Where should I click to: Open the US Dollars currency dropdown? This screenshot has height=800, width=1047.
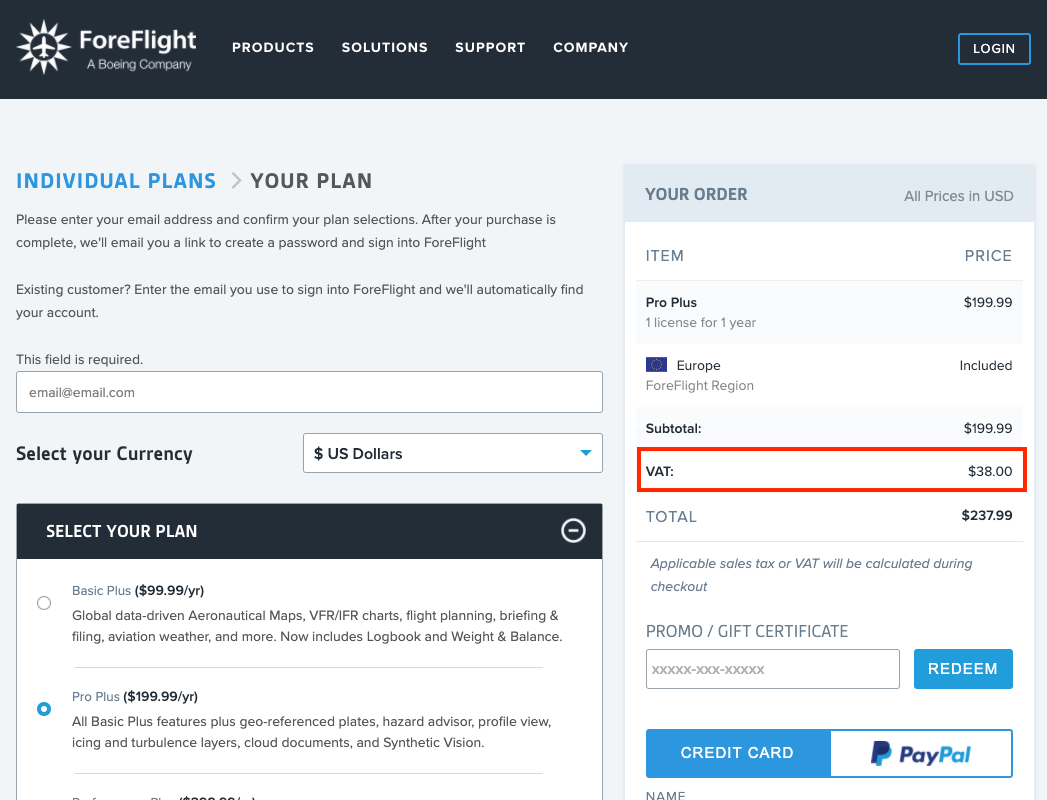click(453, 453)
